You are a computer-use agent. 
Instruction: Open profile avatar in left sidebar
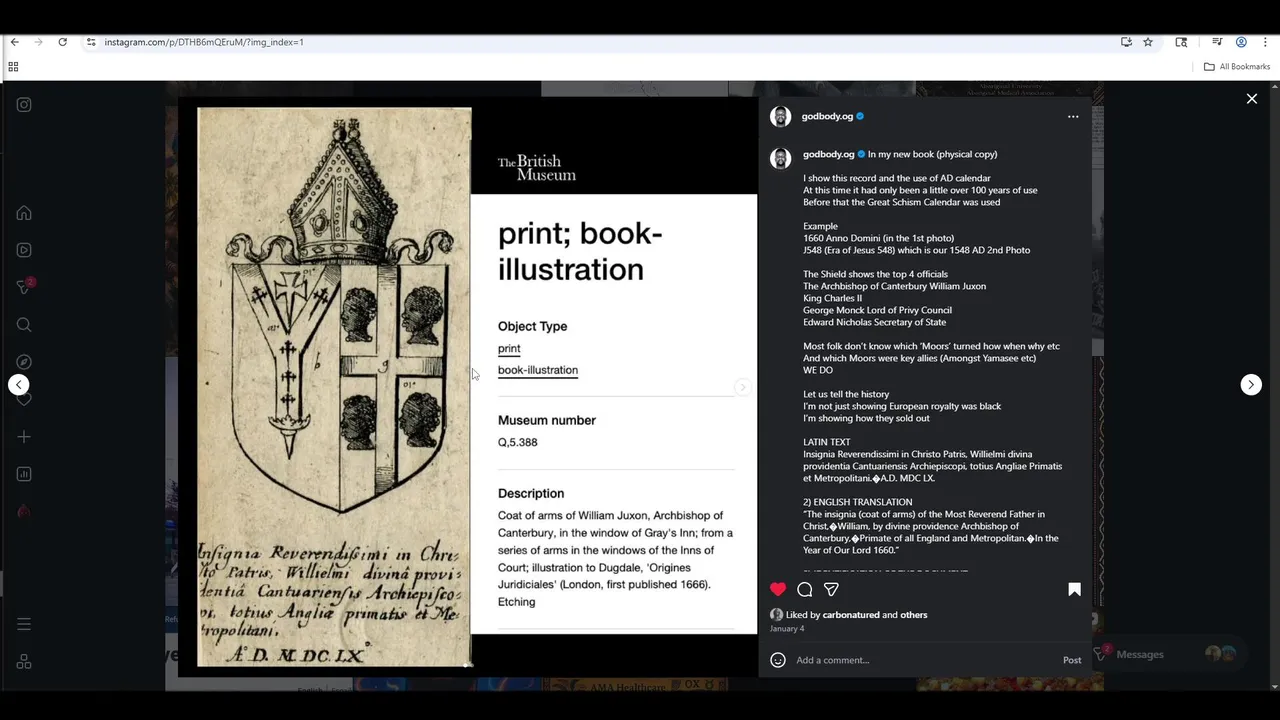[24, 511]
